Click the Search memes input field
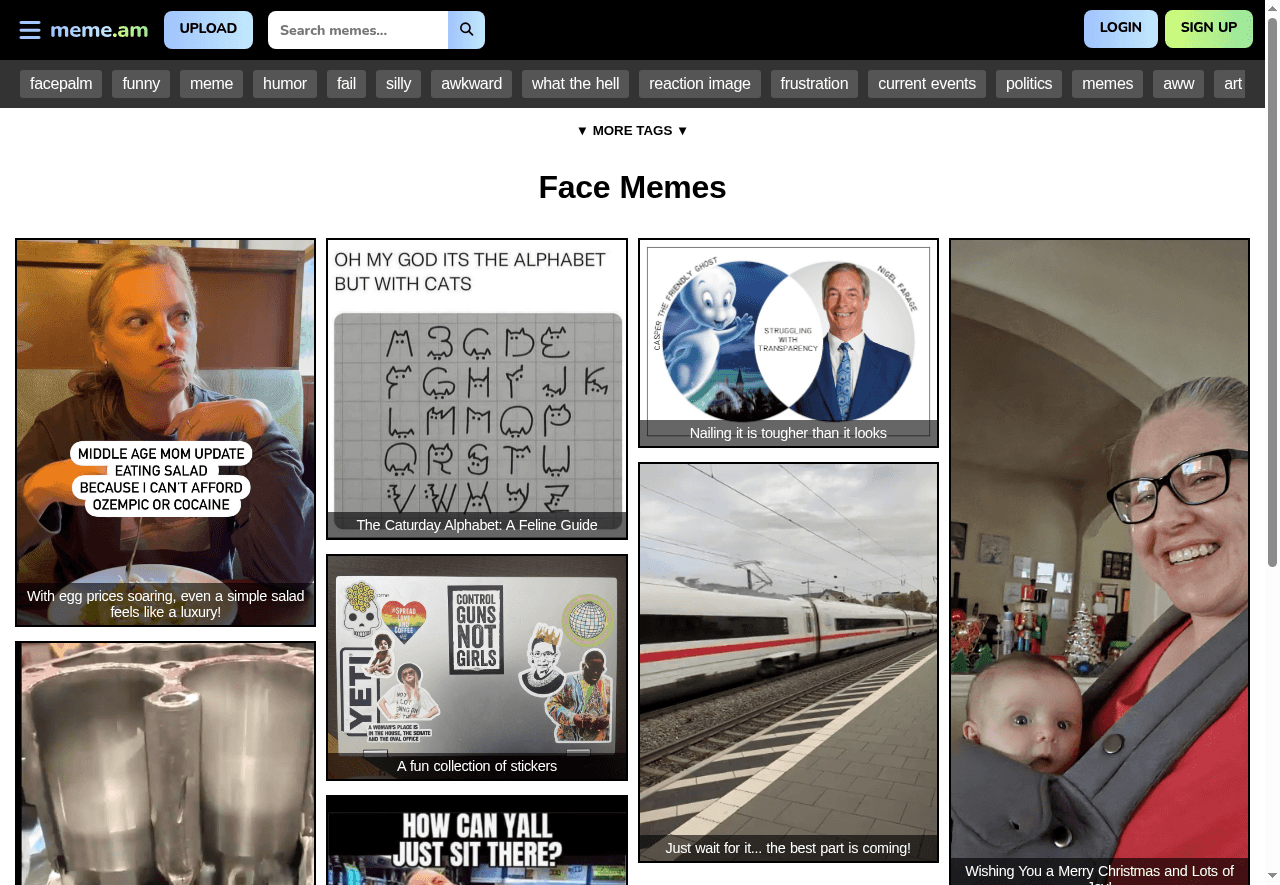Screen dimensions: 1280x885 [360, 30]
